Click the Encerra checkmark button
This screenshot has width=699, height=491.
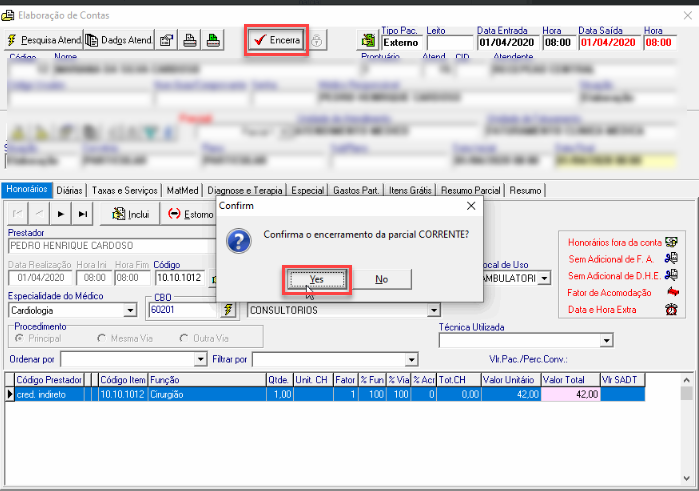(276, 40)
